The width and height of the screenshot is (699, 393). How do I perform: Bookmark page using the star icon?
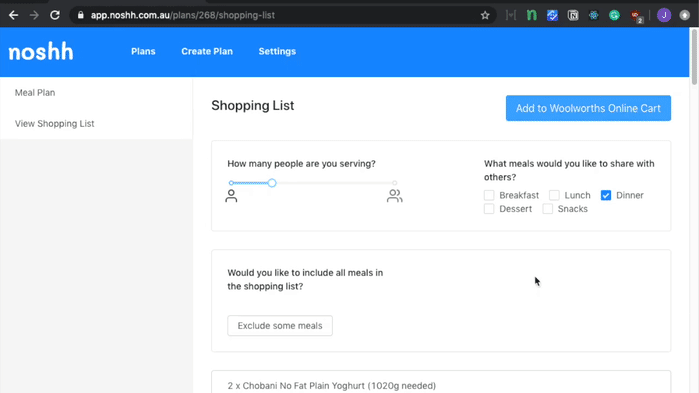click(x=485, y=15)
